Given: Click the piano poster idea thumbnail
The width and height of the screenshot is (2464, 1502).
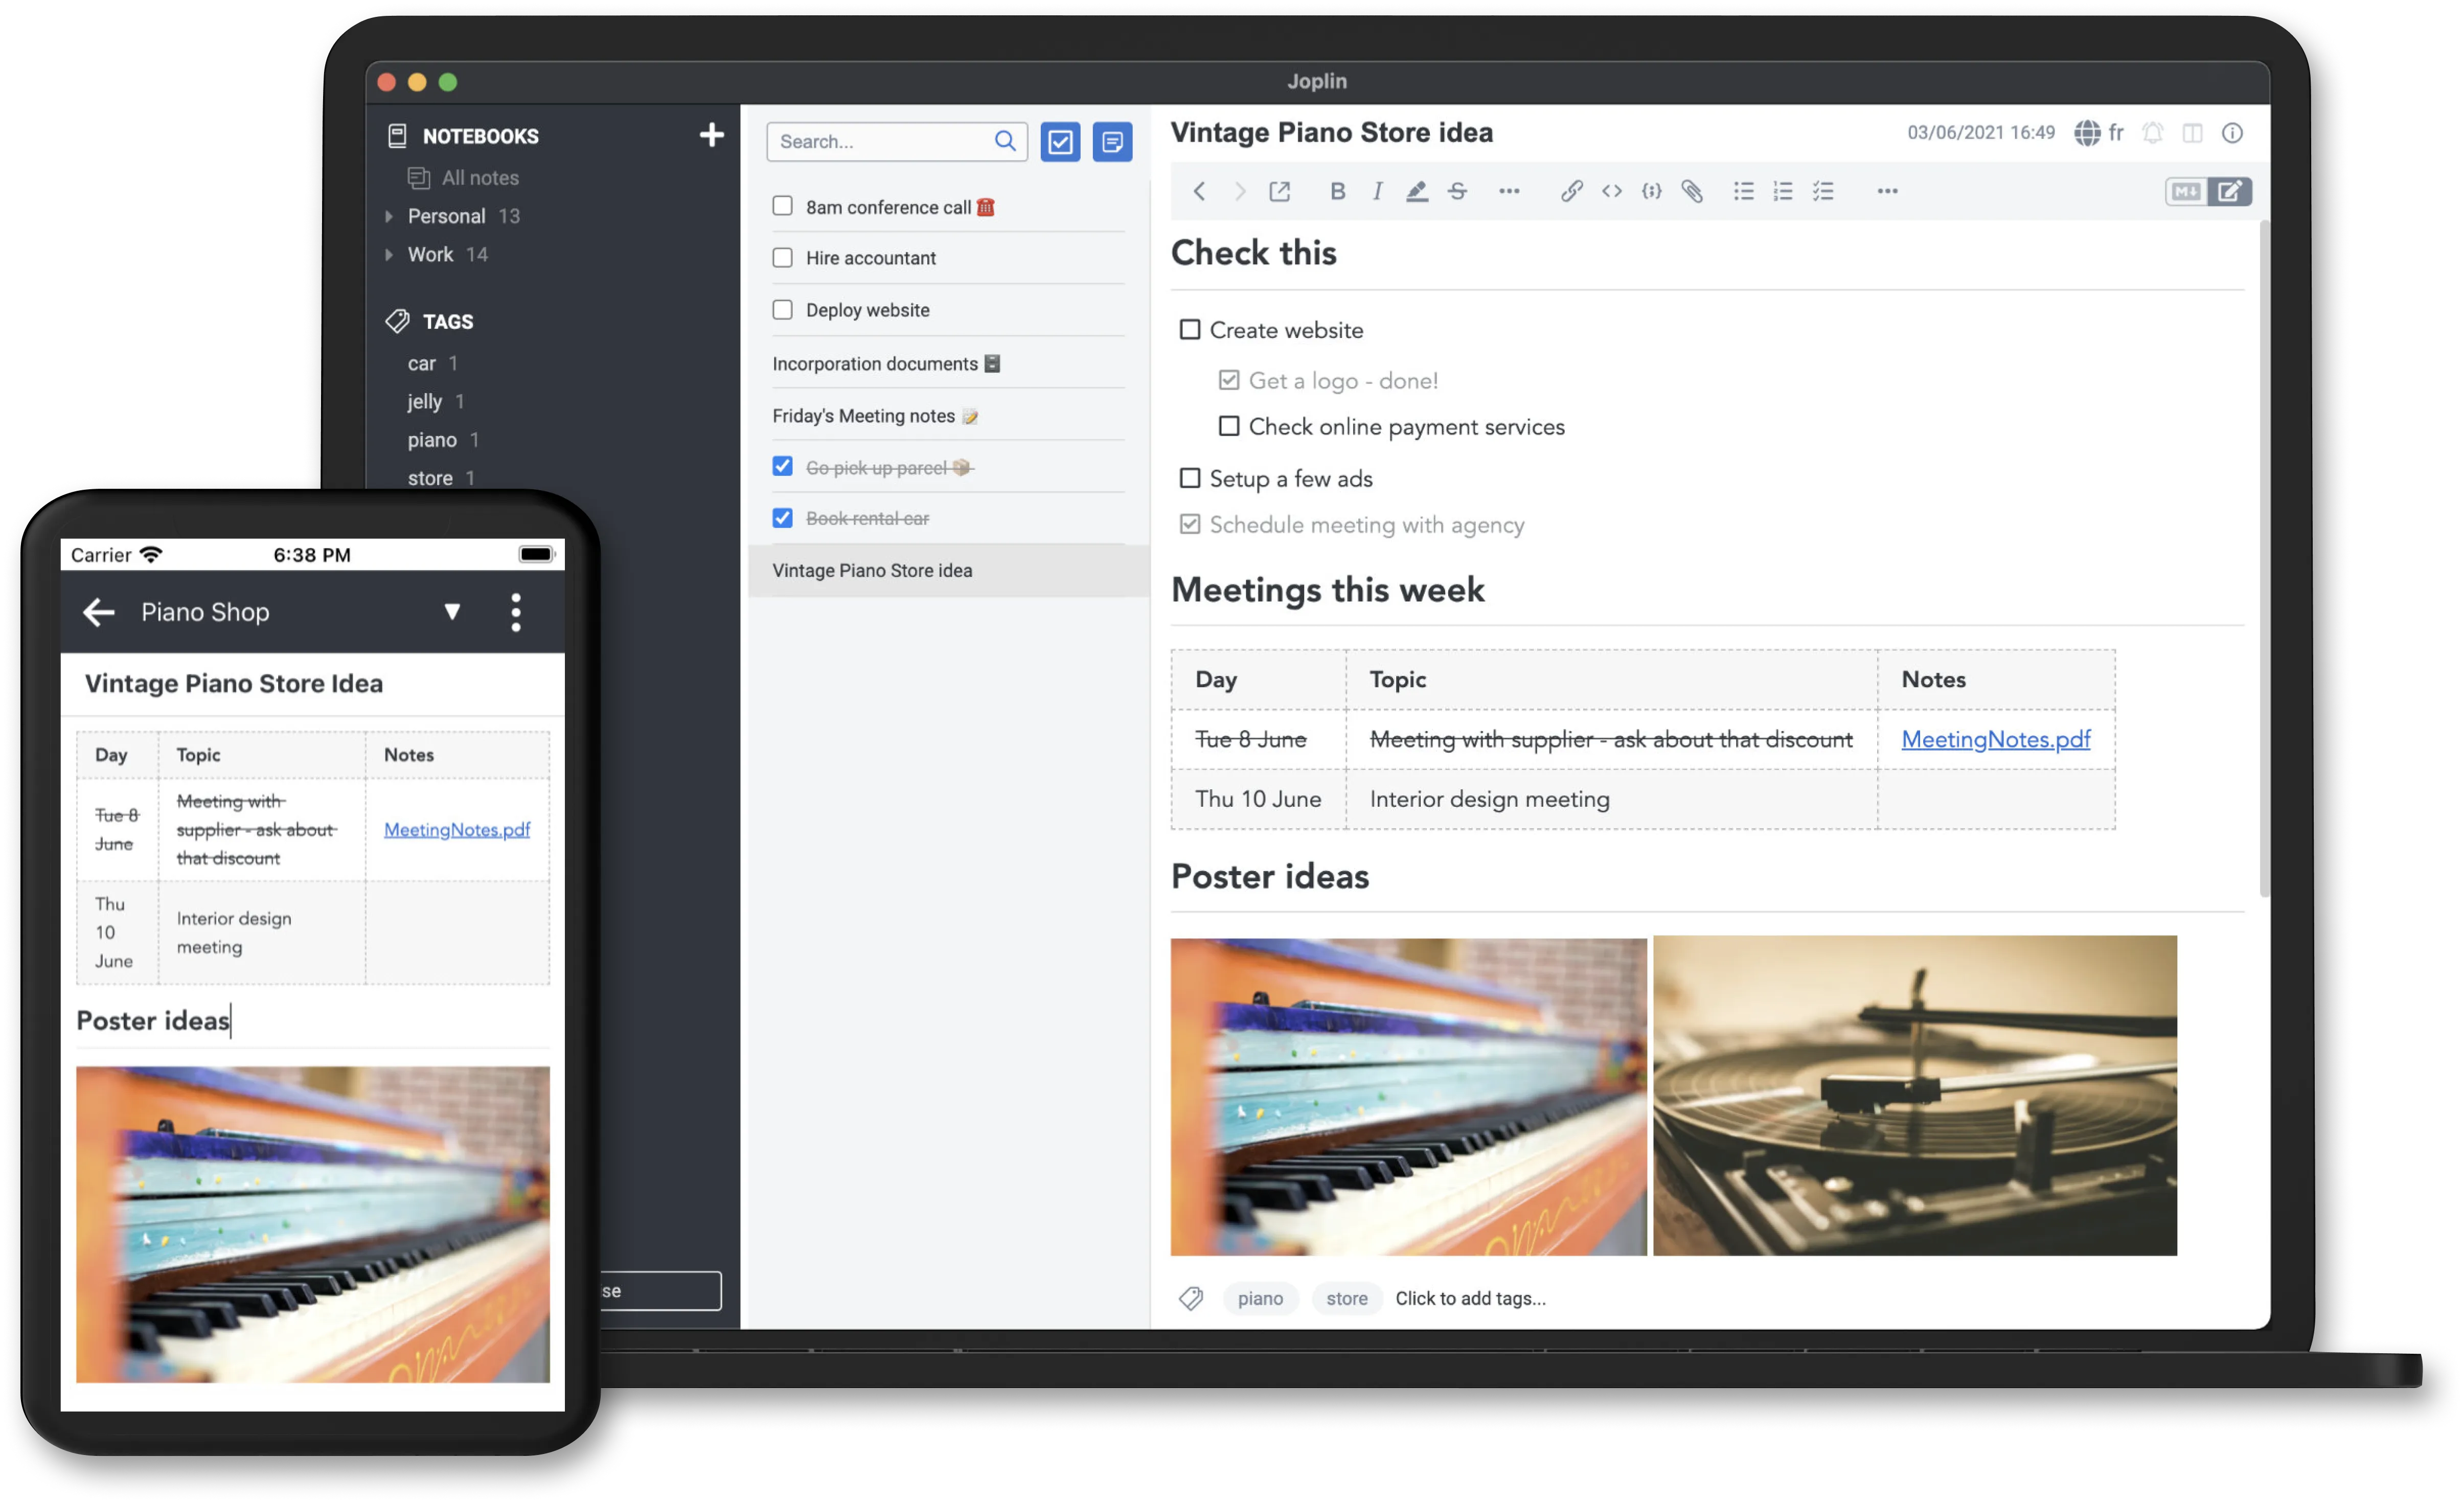Looking at the screenshot, I should pos(1408,1095).
